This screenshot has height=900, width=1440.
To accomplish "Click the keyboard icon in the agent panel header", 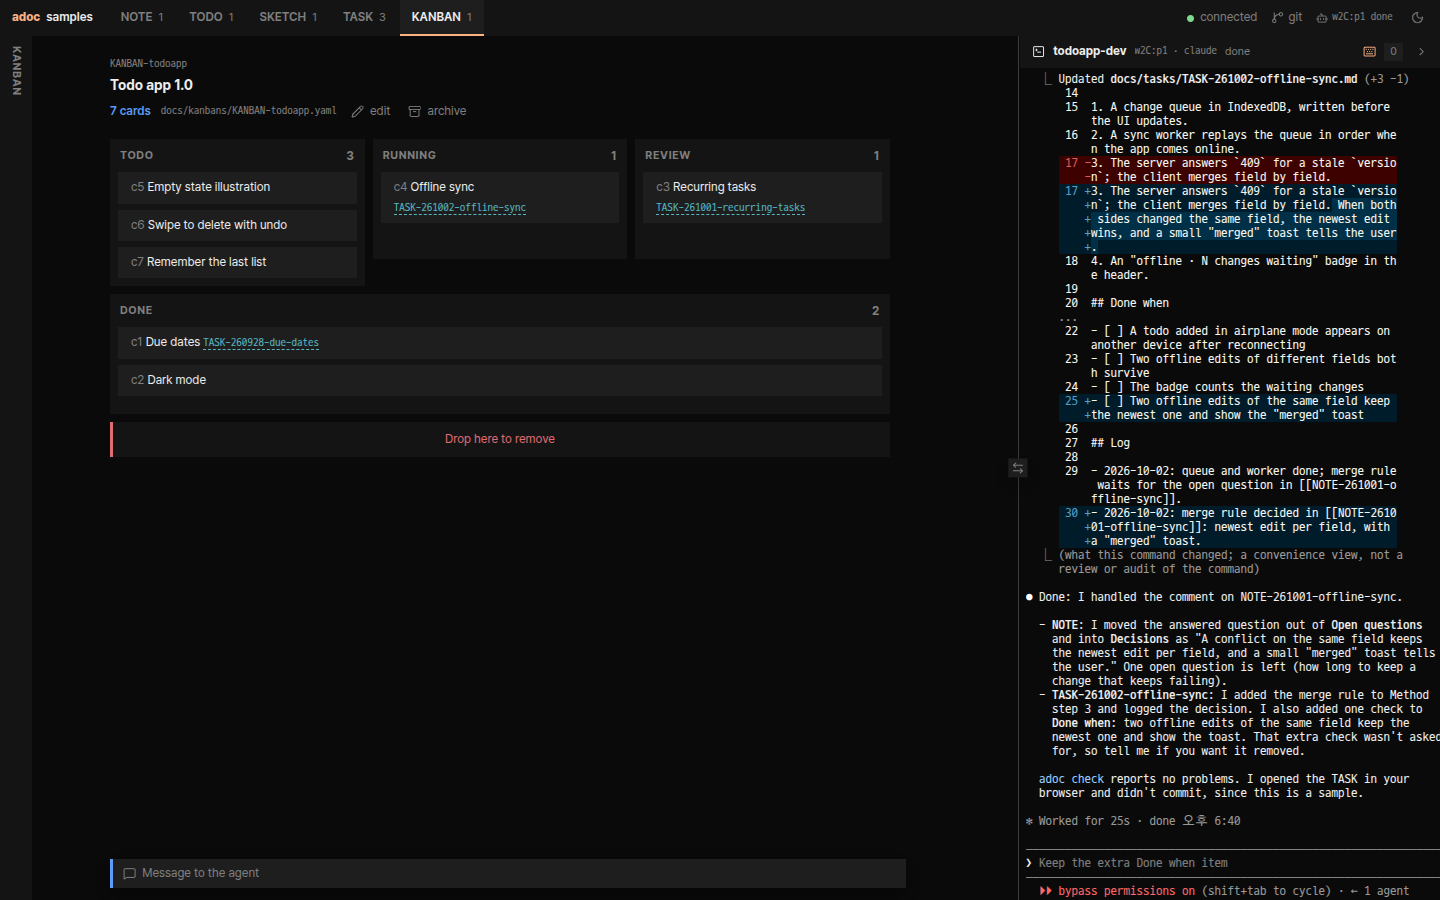I will pos(1369,51).
